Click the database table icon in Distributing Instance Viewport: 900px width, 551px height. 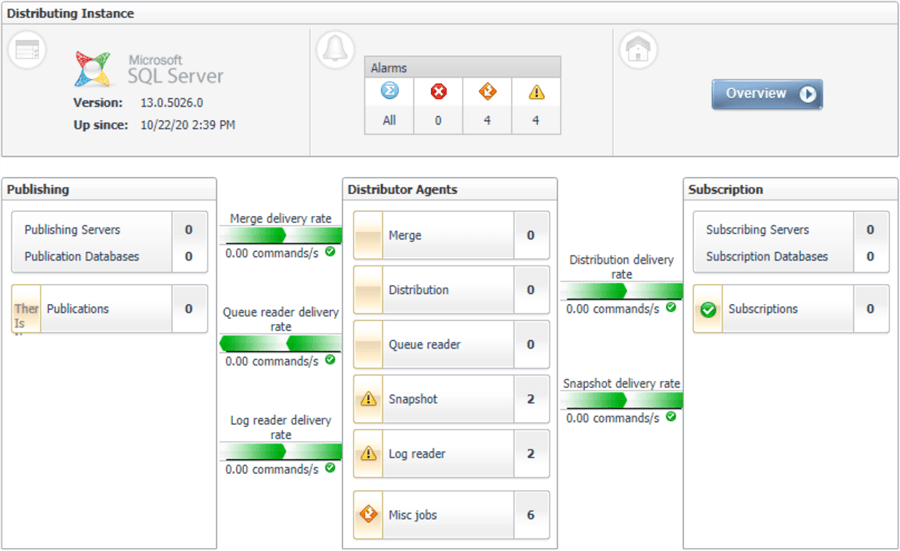point(27,50)
